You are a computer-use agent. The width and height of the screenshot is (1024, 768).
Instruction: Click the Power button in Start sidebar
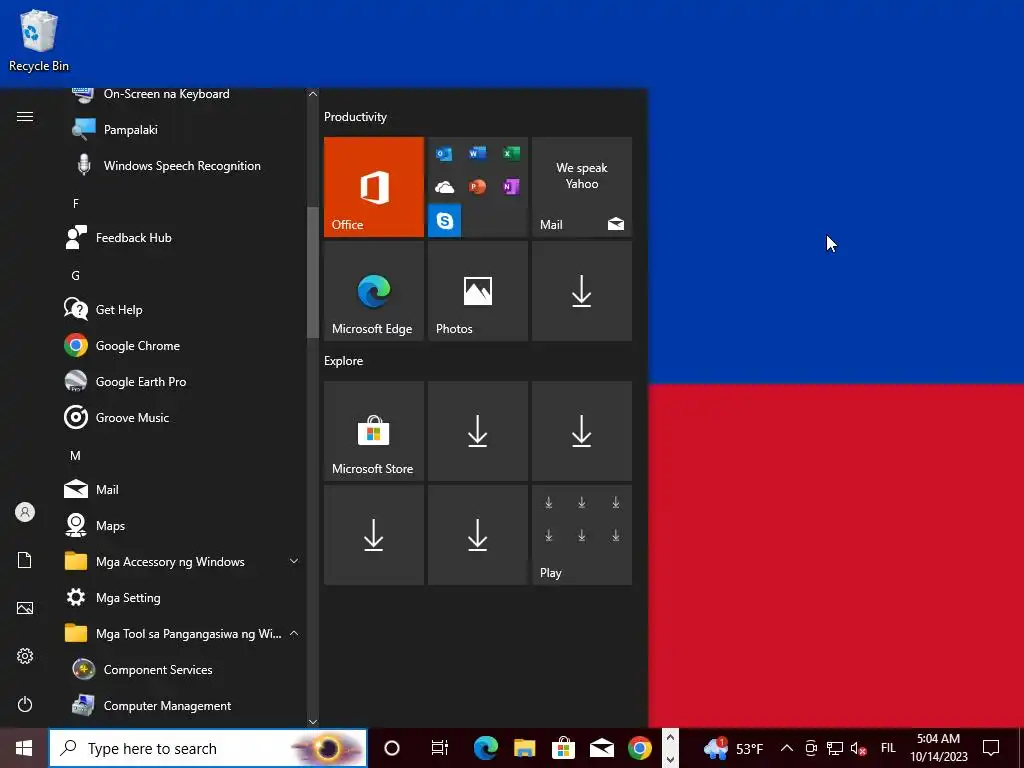(25, 704)
